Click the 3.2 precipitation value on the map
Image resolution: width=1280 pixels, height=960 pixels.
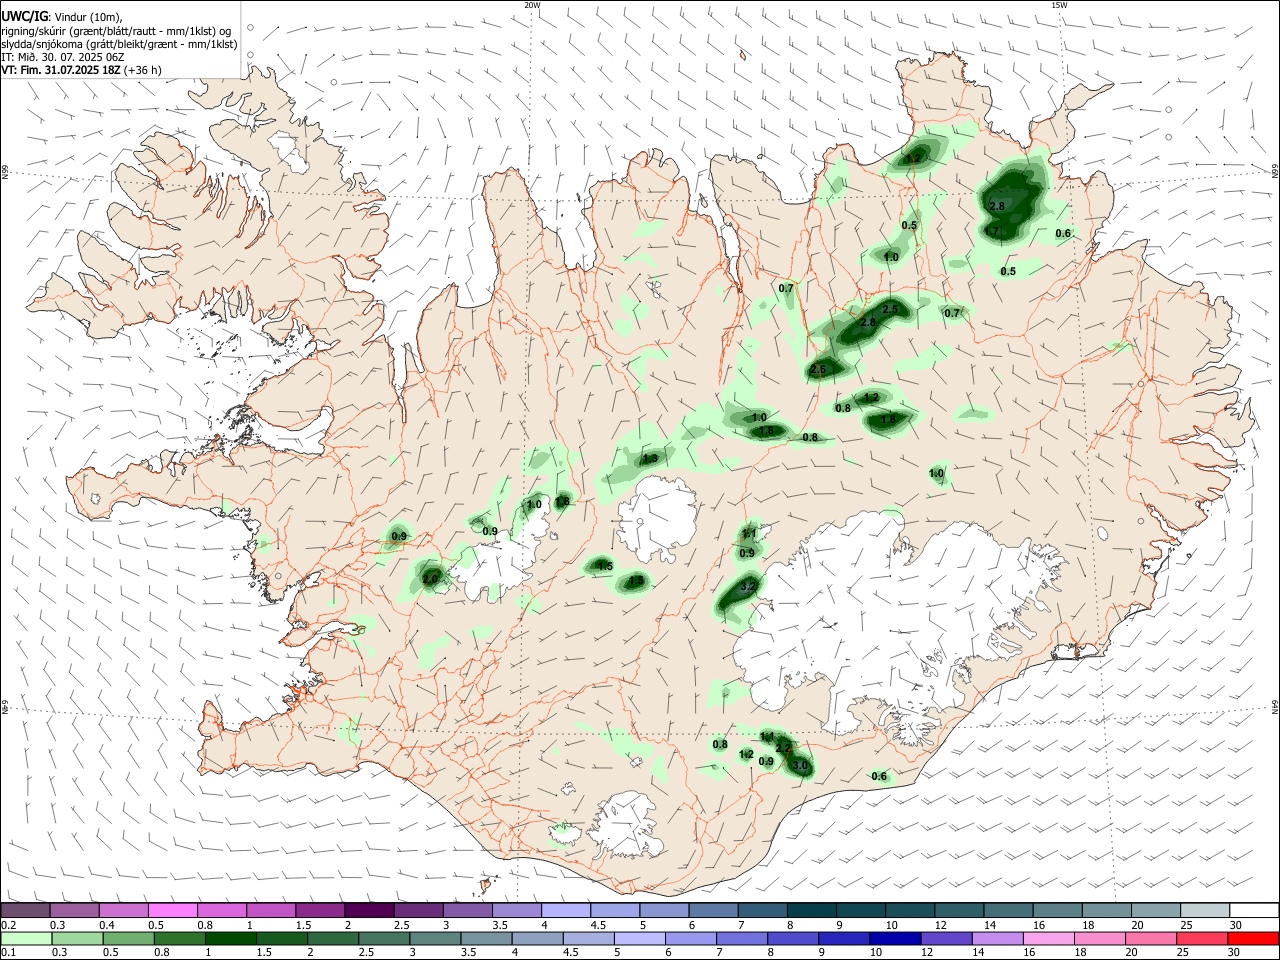coord(748,587)
